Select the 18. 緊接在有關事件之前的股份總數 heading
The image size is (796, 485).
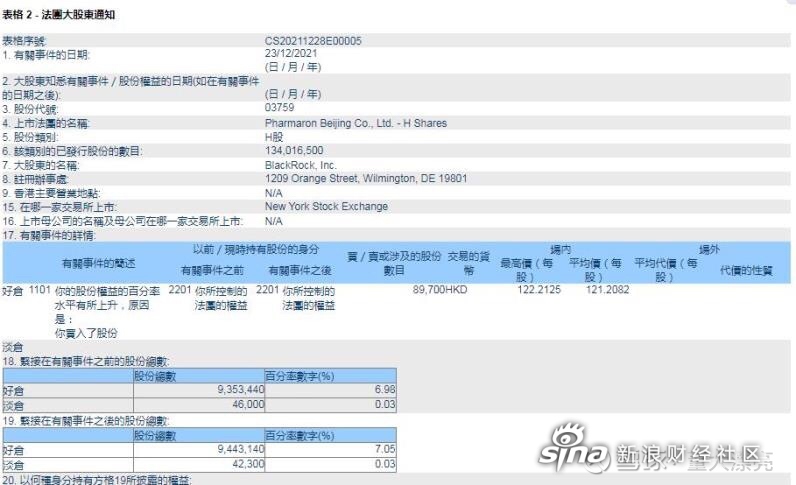[86, 362]
